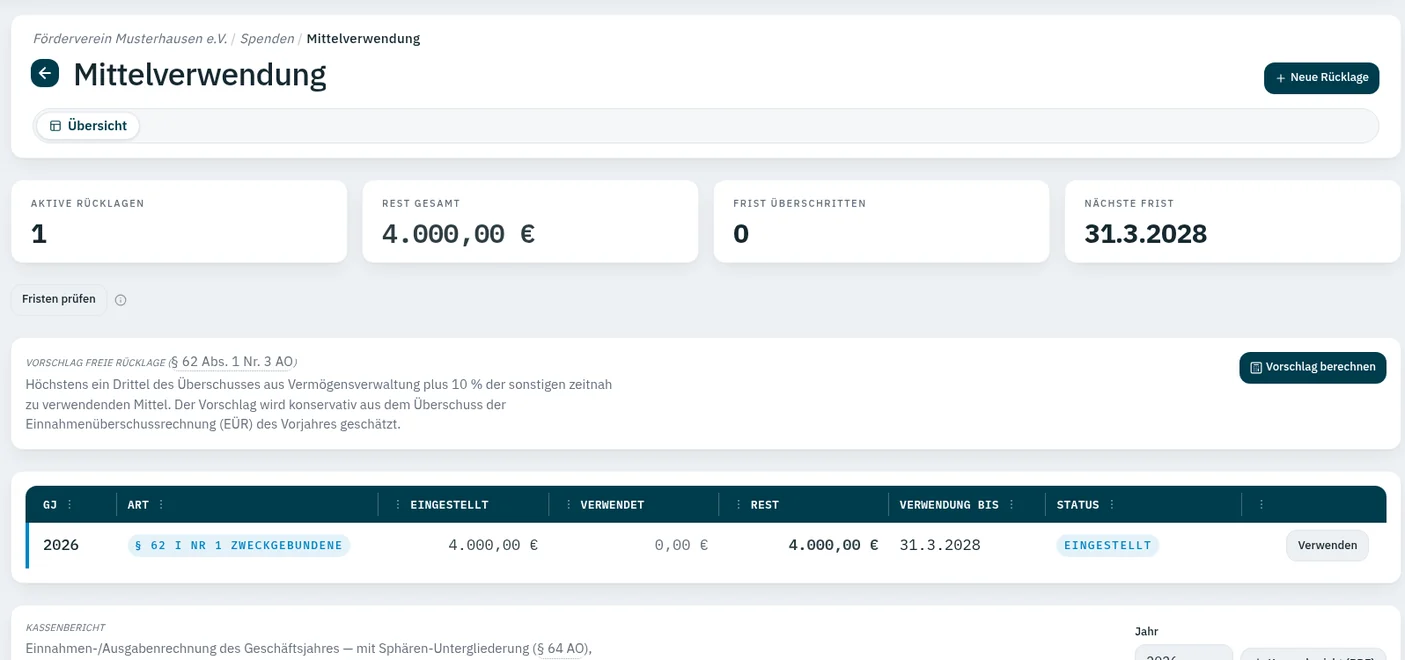Click the Nächste Frist card
Viewport: 1405px width, 660px height.
point(1232,221)
